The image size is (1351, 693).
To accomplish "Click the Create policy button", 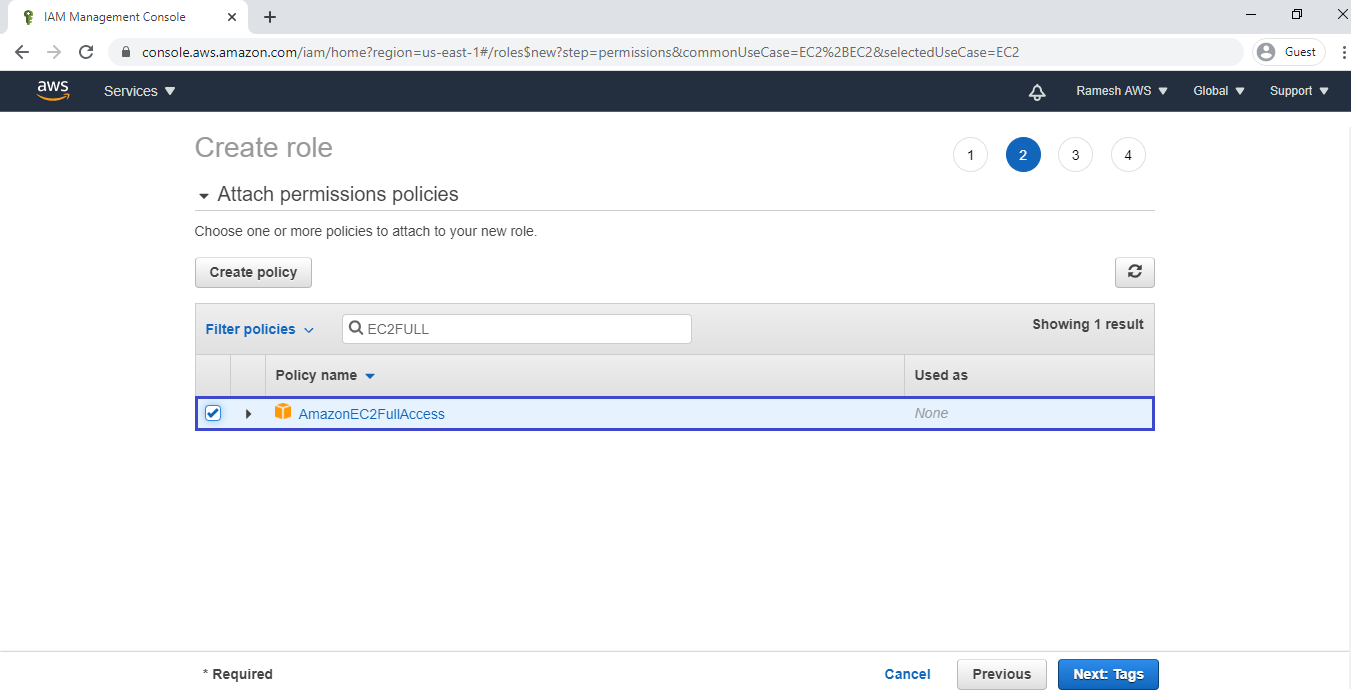I will click(253, 272).
